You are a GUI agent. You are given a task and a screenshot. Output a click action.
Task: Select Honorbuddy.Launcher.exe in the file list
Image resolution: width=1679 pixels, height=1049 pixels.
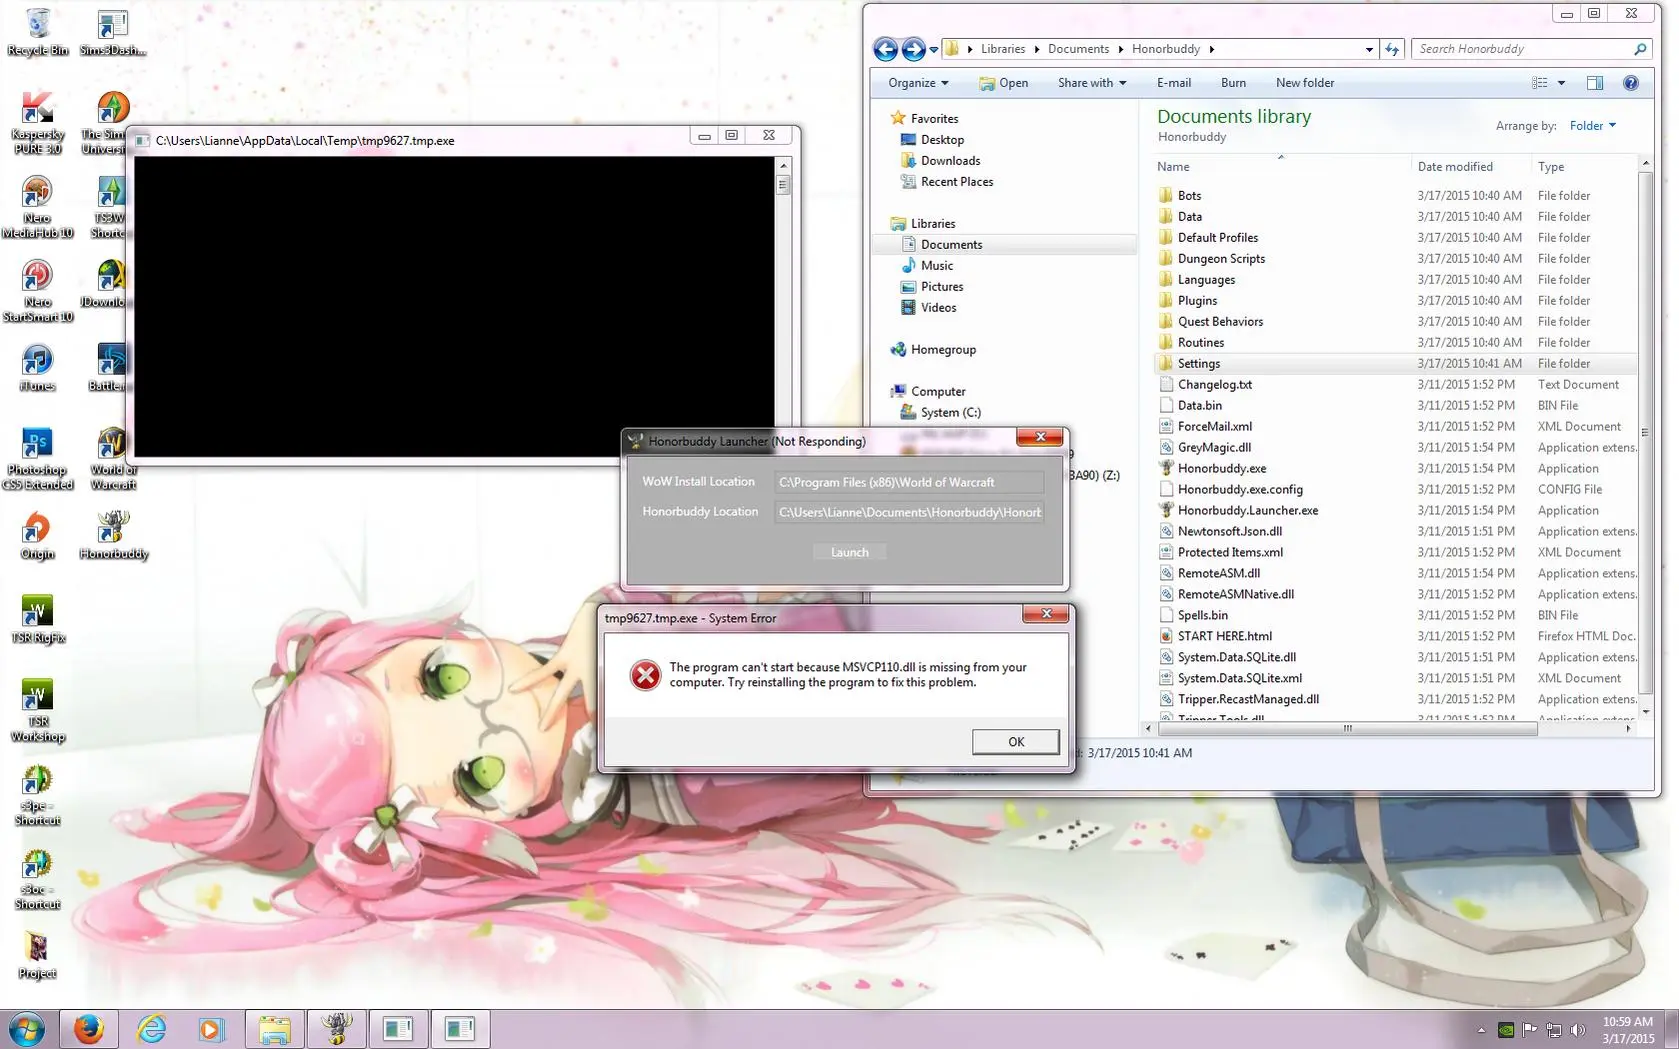pyautogui.click(x=1247, y=510)
